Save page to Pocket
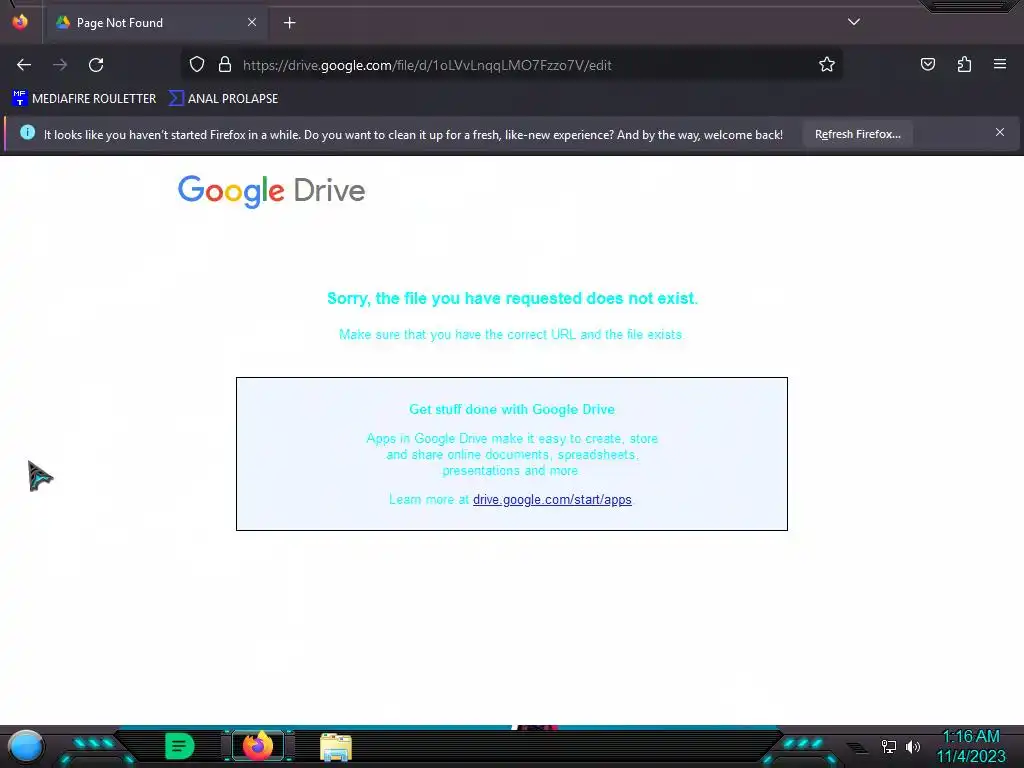This screenshot has width=1024, height=768. [928, 64]
